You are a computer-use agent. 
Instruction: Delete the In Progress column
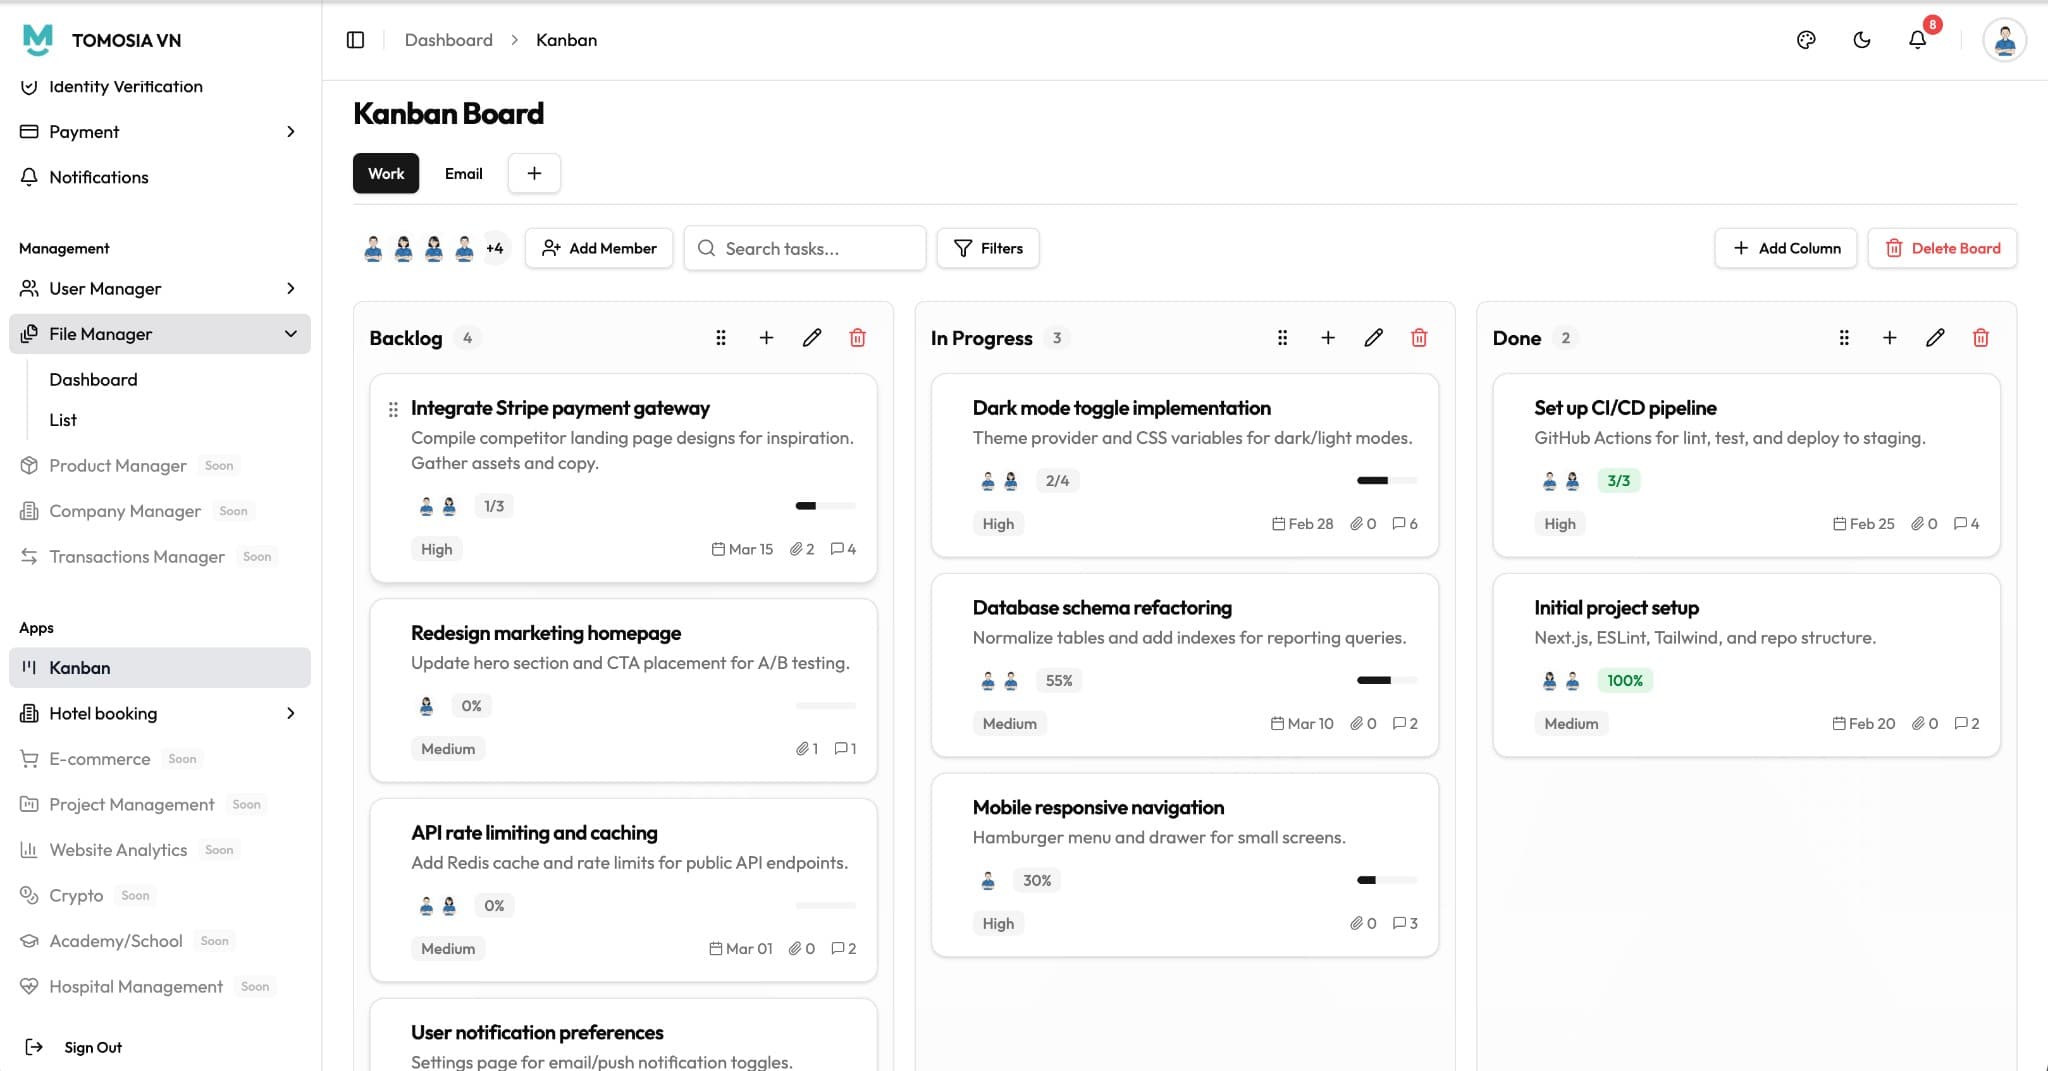click(1419, 338)
